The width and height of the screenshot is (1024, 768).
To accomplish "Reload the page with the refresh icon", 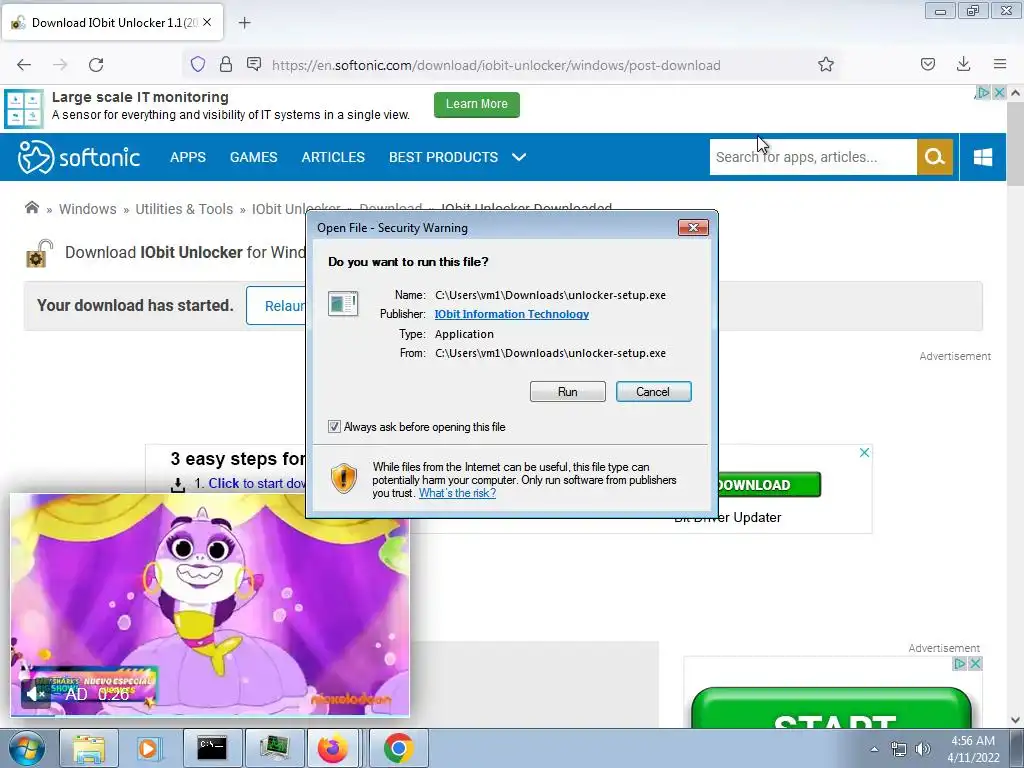I will point(96,65).
